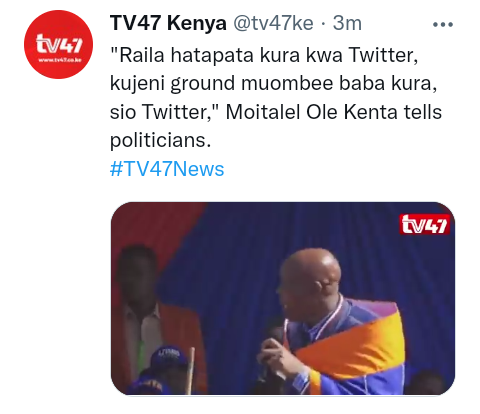Click the tv47 watermark logo inside video
Image resolution: width=480 pixels, height=414 pixels.
click(424, 224)
